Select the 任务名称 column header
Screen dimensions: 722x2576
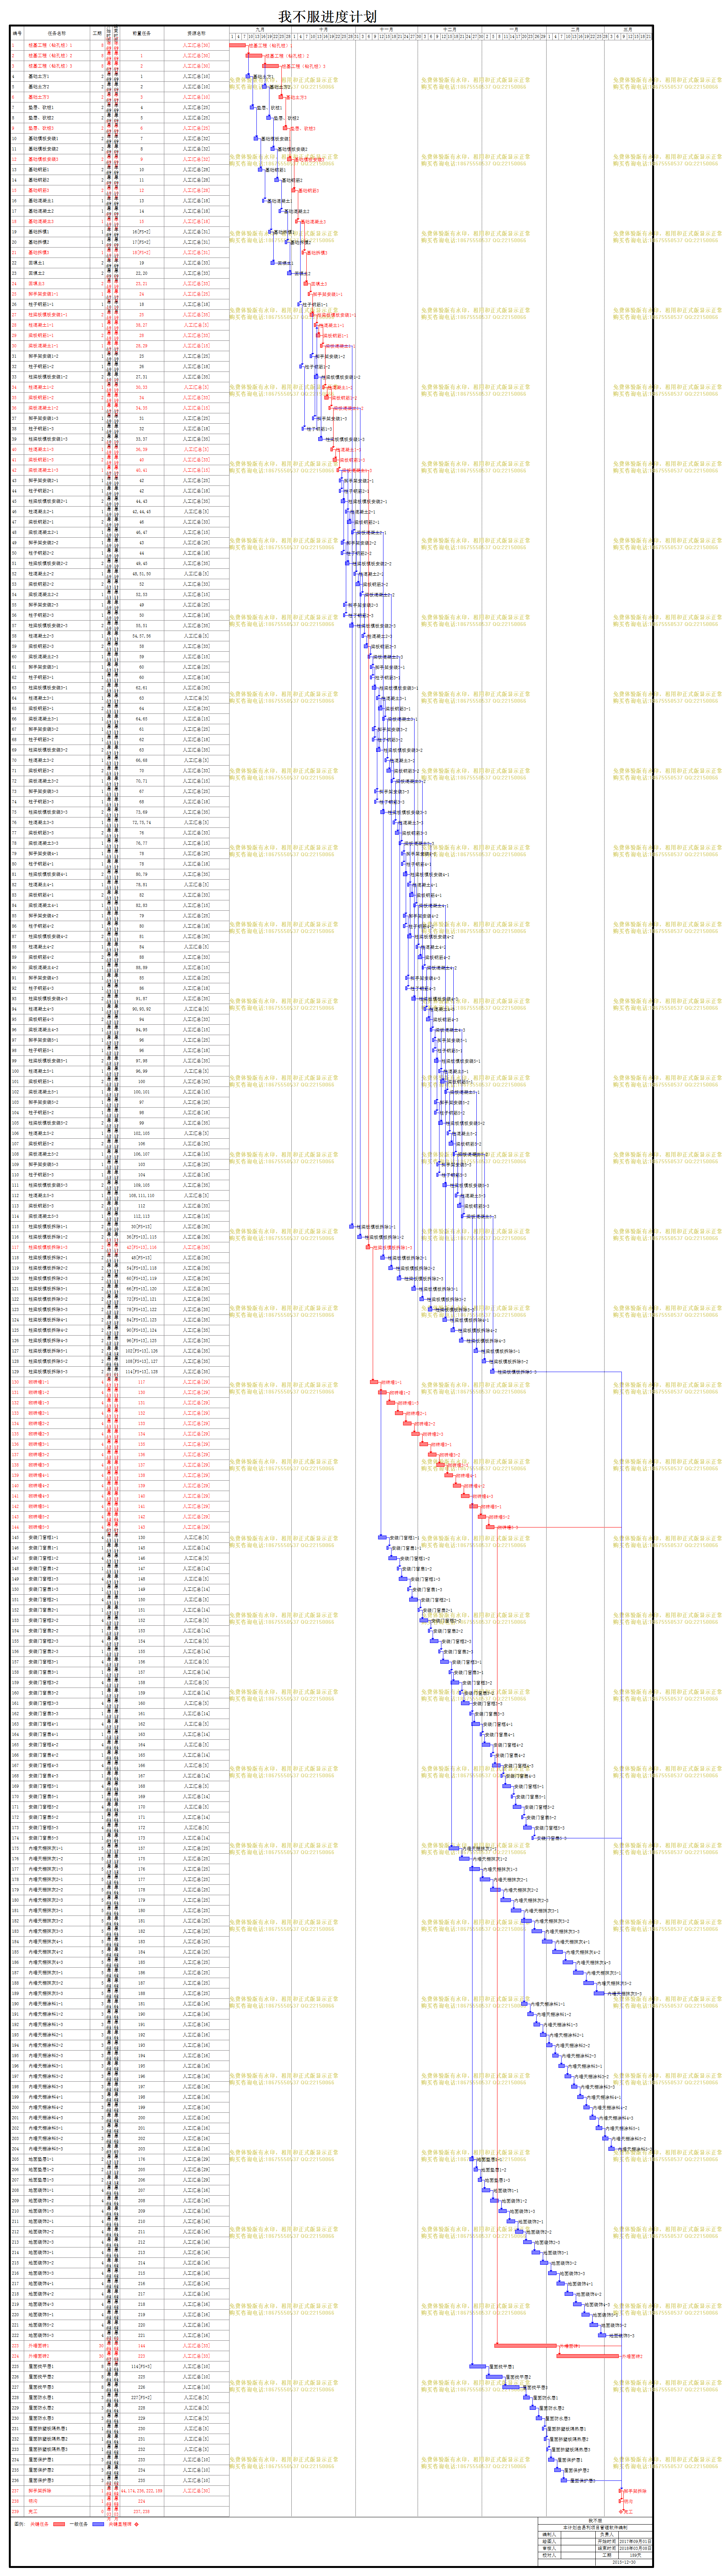point(57,33)
